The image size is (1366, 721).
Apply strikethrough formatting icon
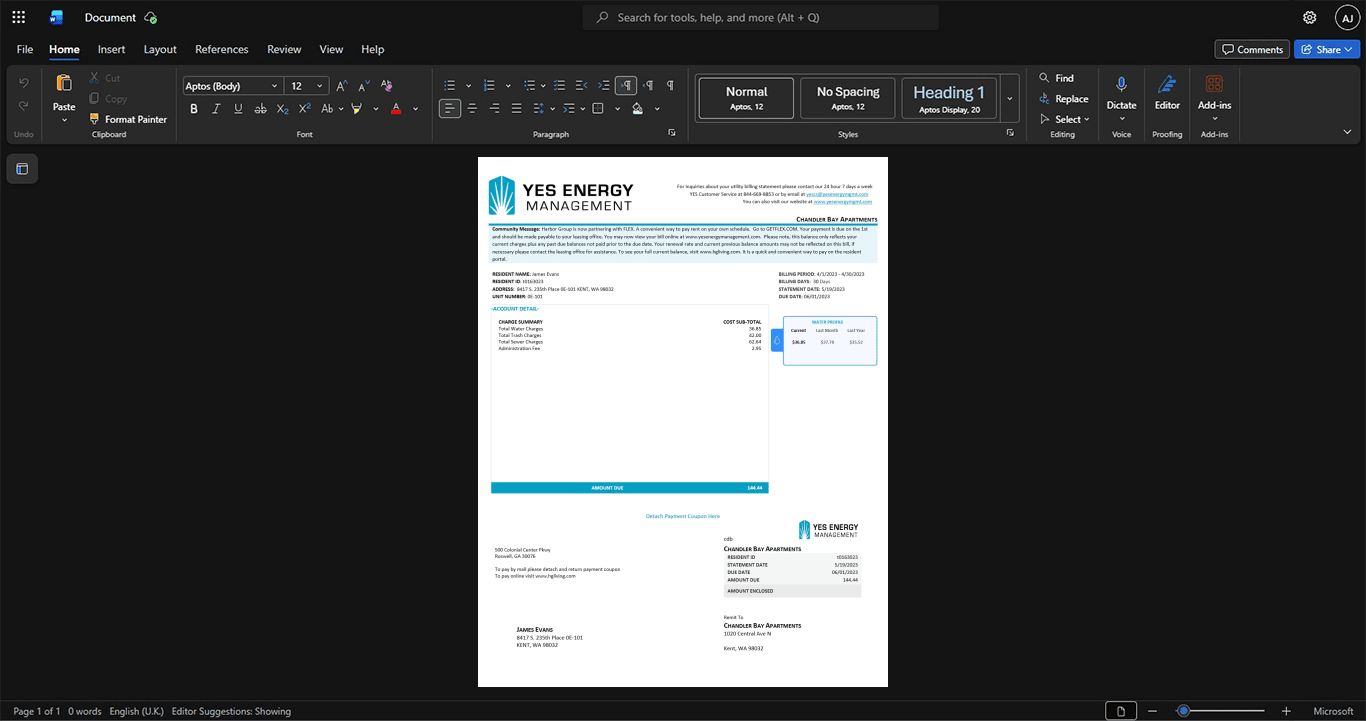tap(260, 108)
